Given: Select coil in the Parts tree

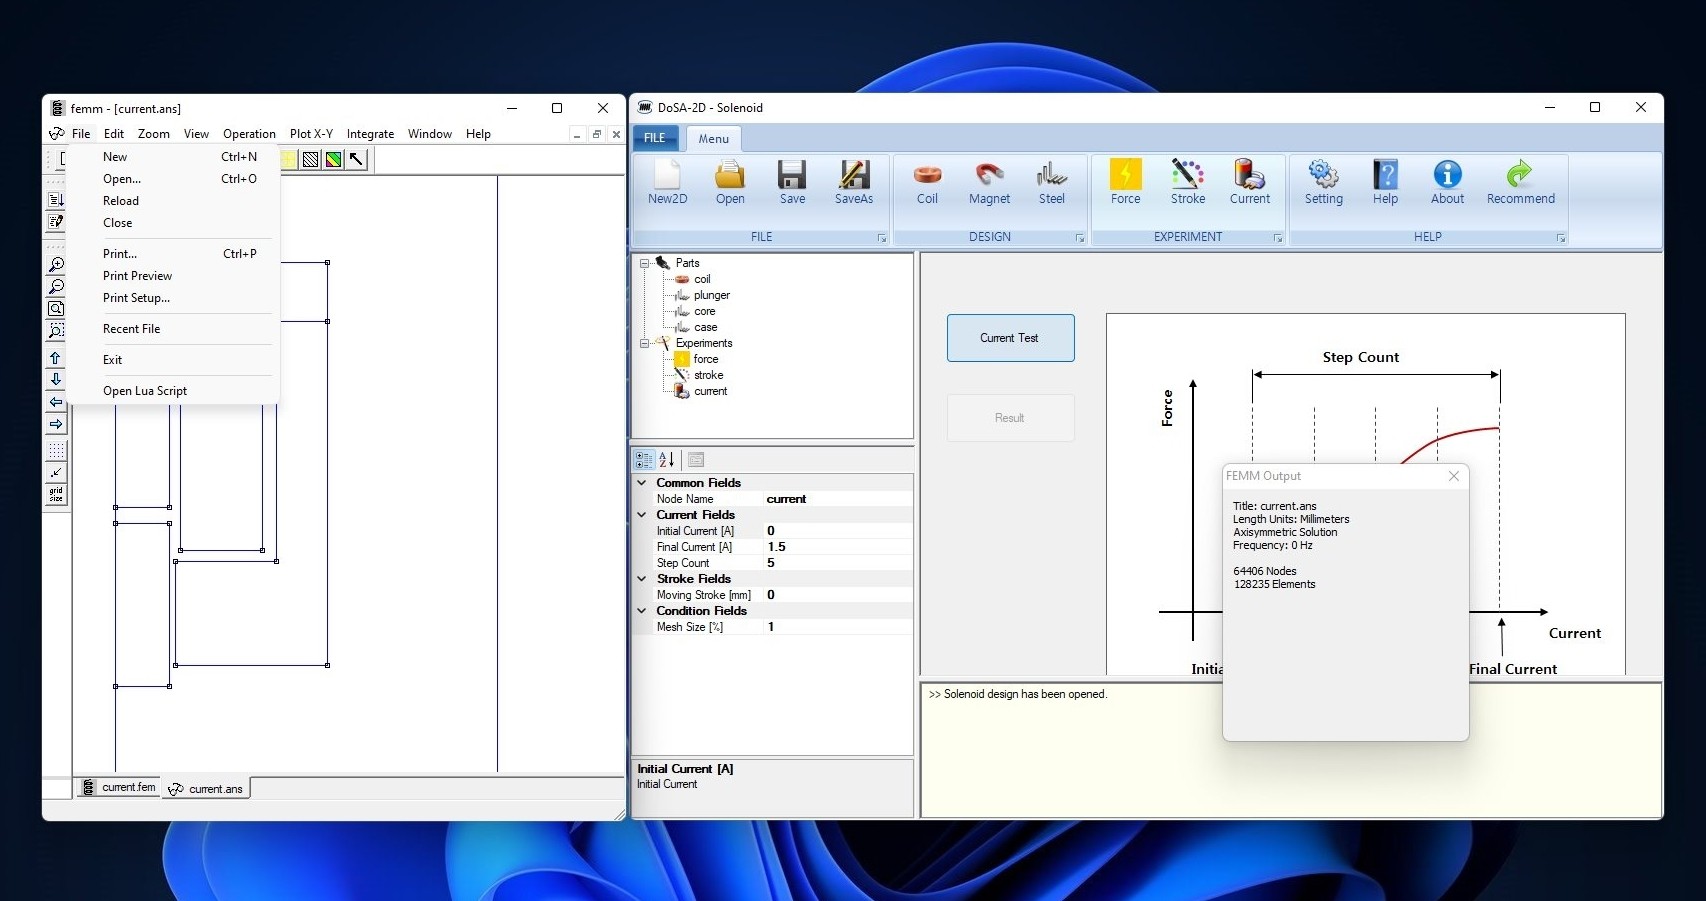Looking at the screenshot, I should 702,279.
